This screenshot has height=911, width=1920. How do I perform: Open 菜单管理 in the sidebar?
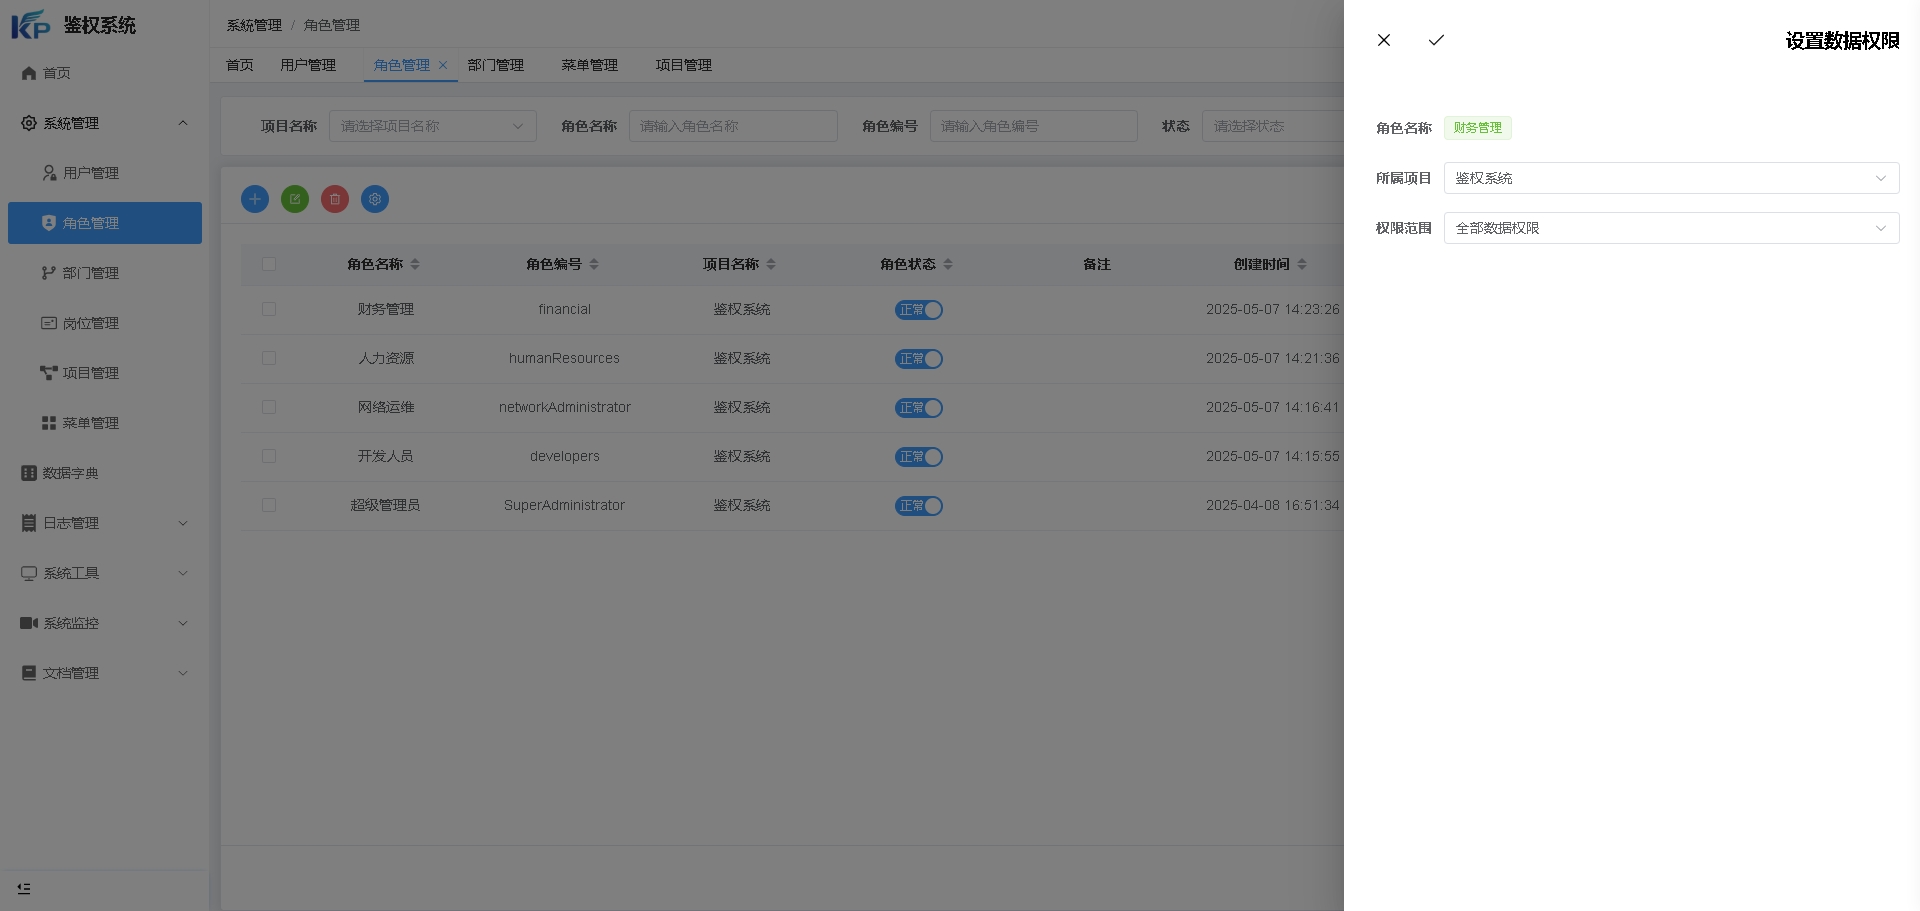90,423
